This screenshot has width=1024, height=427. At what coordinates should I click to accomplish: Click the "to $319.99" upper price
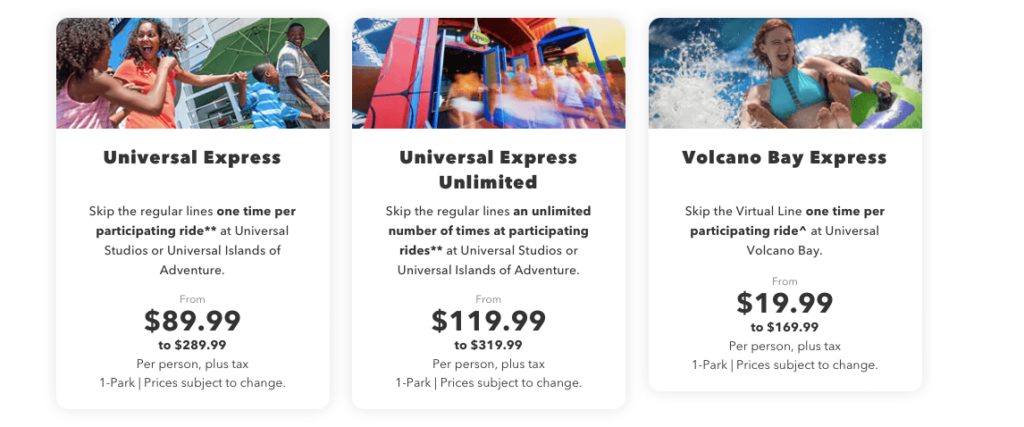(488, 345)
